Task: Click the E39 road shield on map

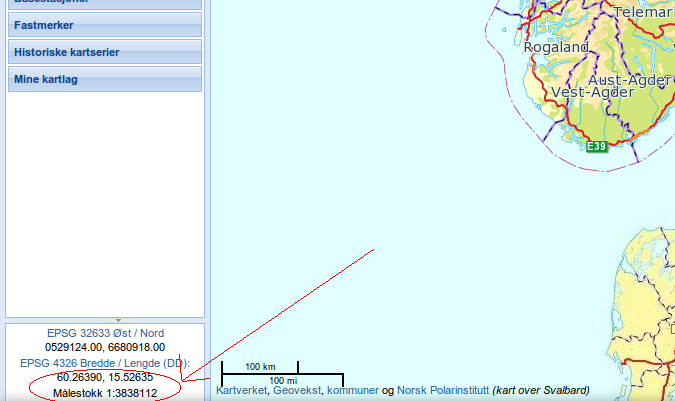Action: click(x=597, y=147)
